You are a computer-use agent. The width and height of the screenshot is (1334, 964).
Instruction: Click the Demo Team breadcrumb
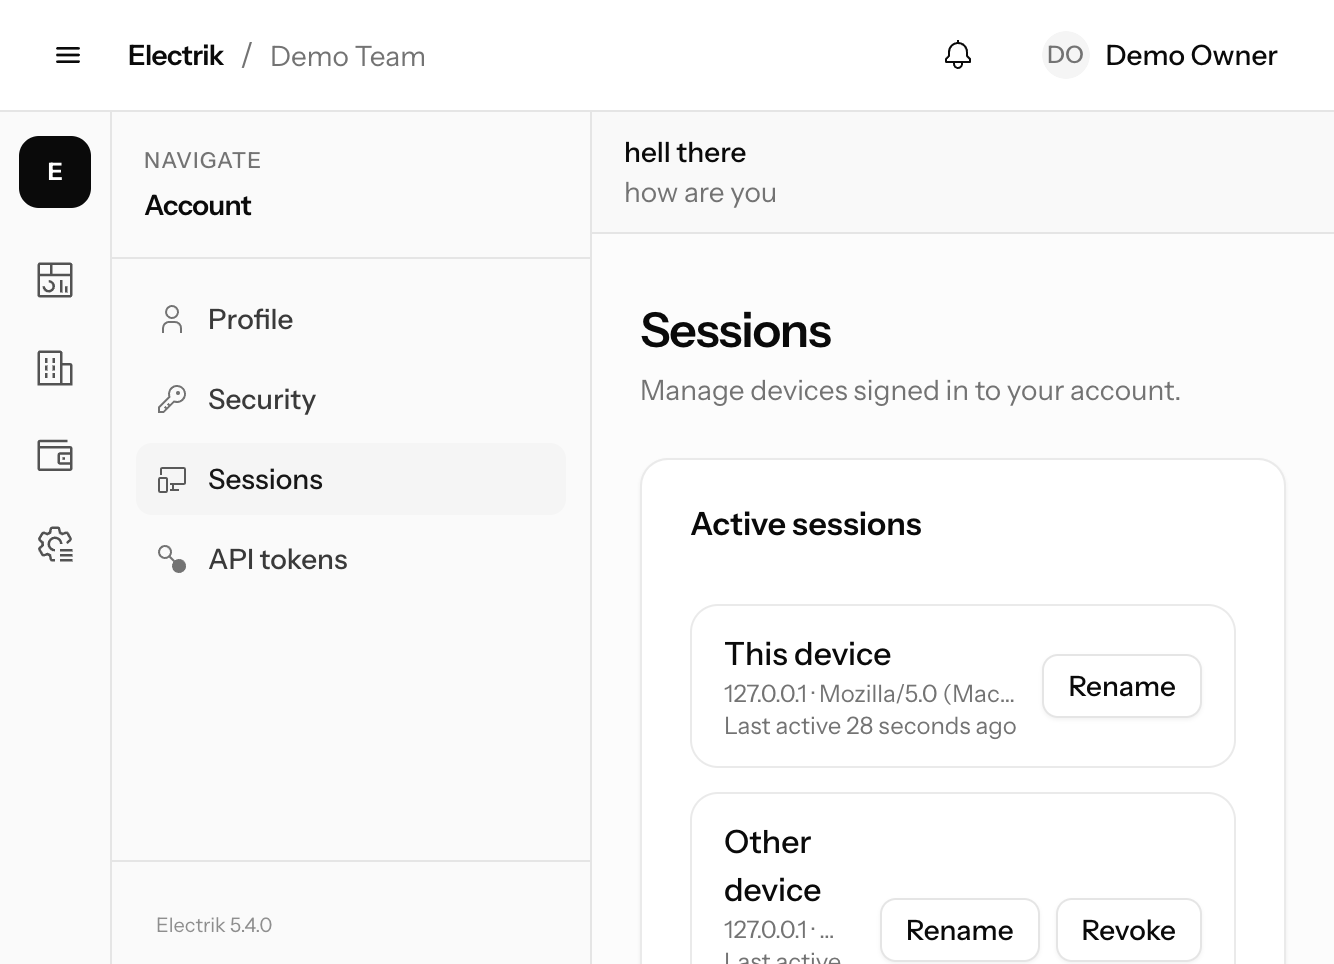348,56
